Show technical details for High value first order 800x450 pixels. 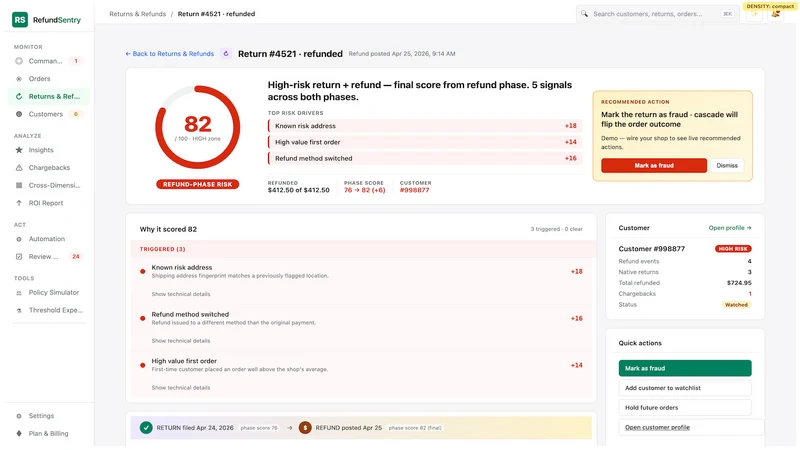(181, 387)
